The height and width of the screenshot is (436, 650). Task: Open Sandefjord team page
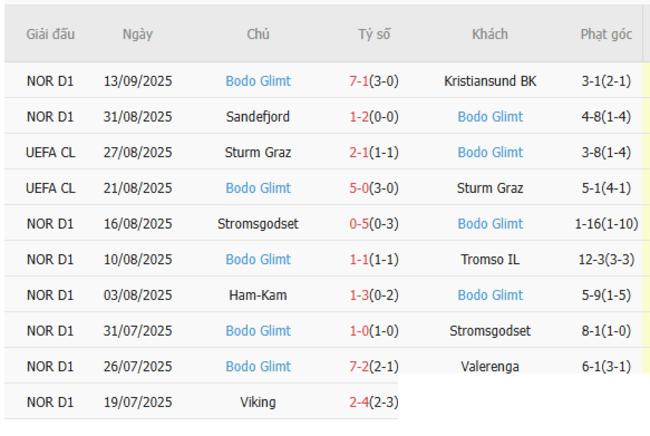point(258,117)
